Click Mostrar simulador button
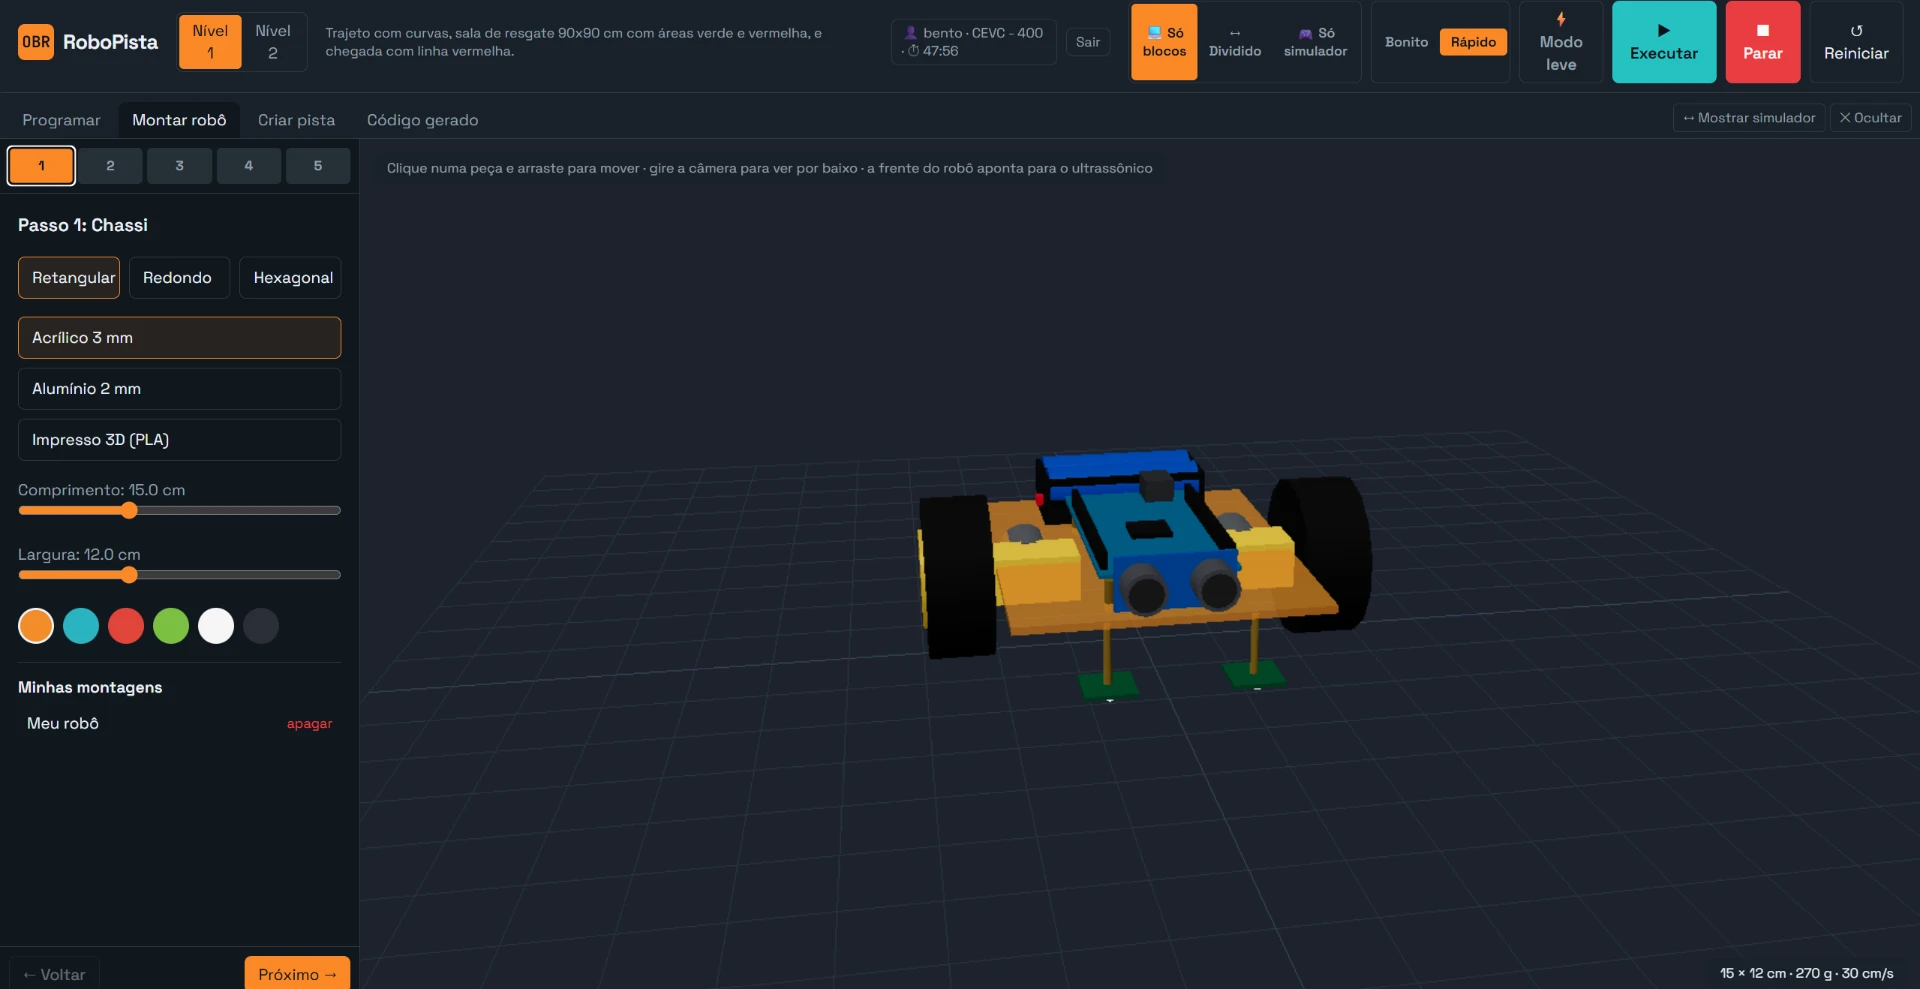The height and width of the screenshot is (989, 1920). (1749, 118)
